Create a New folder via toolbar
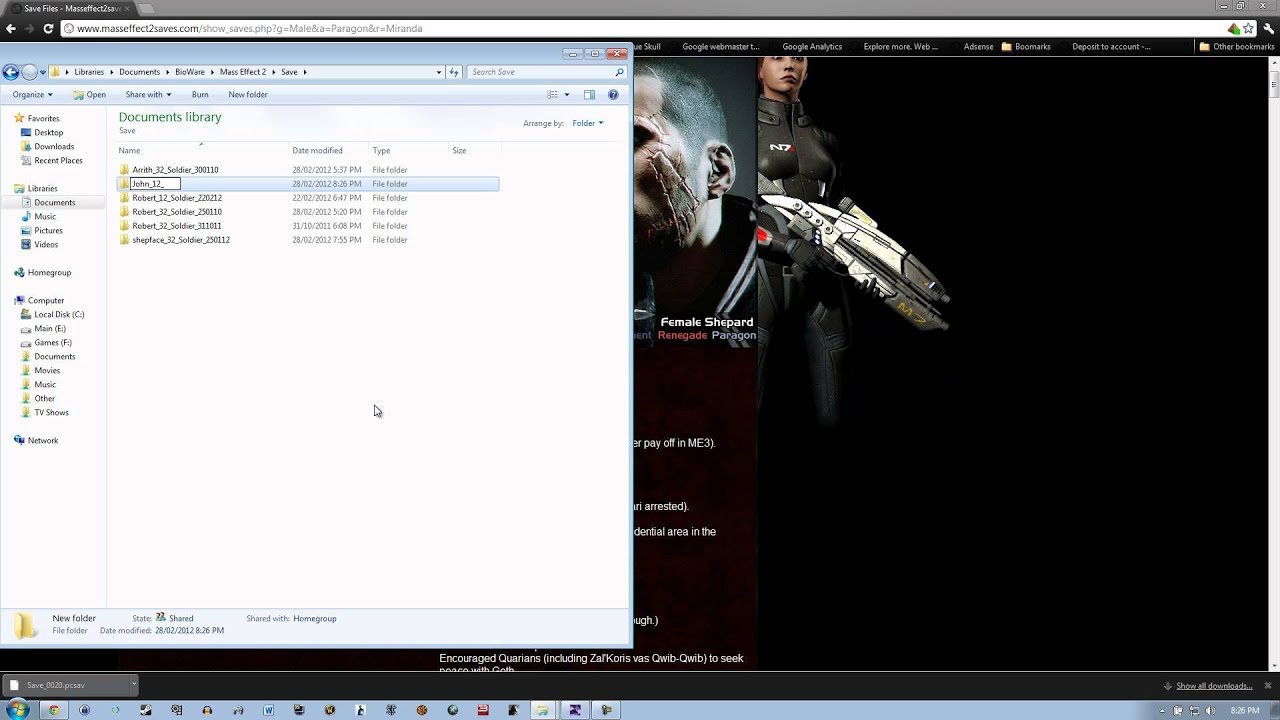This screenshot has width=1280, height=720. pos(248,95)
